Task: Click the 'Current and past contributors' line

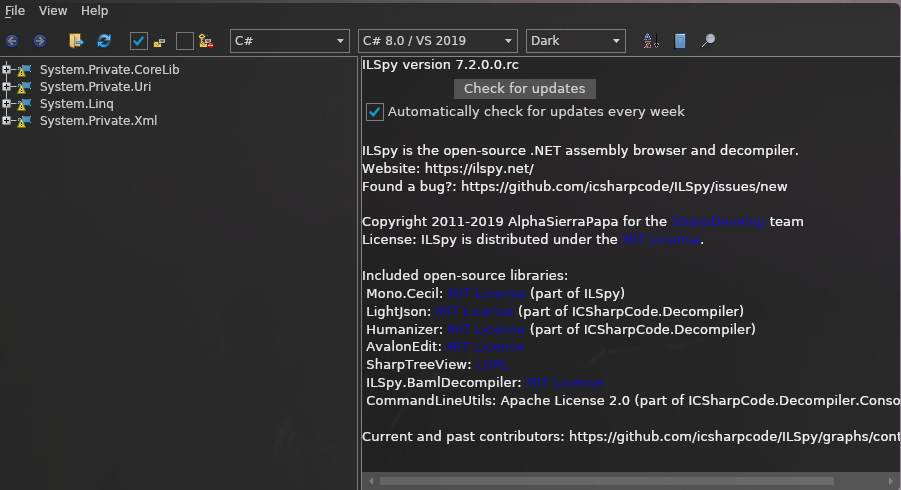Action: [631, 437]
